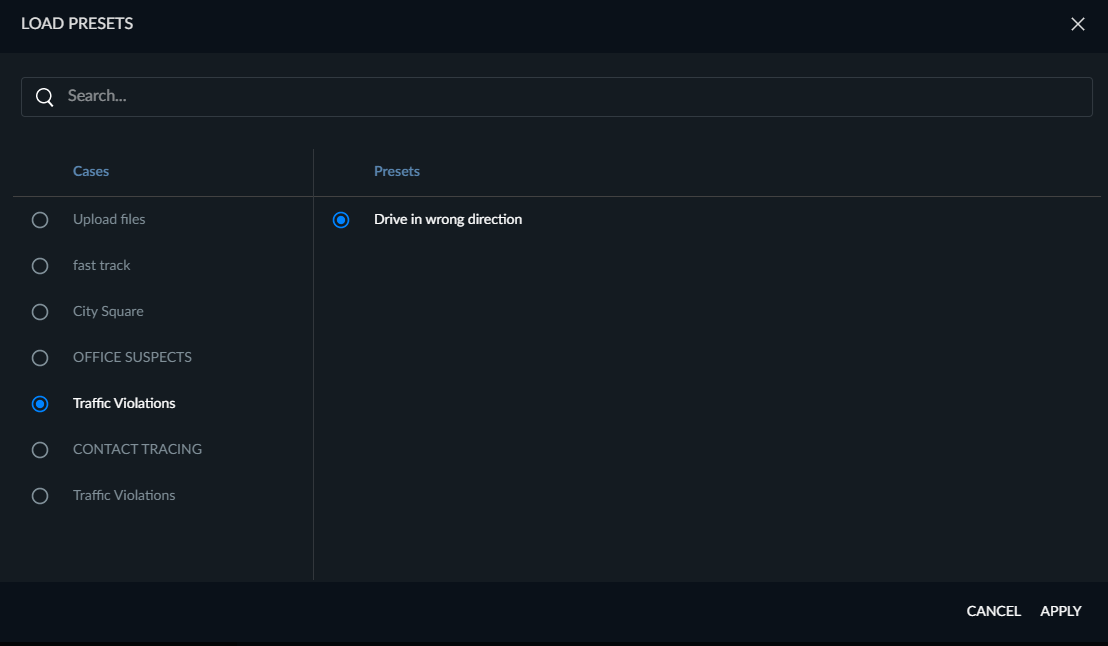1108x646 pixels.
Task: Close the Load Presets dialog with X
Action: pyautogui.click(x=1077, y=24)
